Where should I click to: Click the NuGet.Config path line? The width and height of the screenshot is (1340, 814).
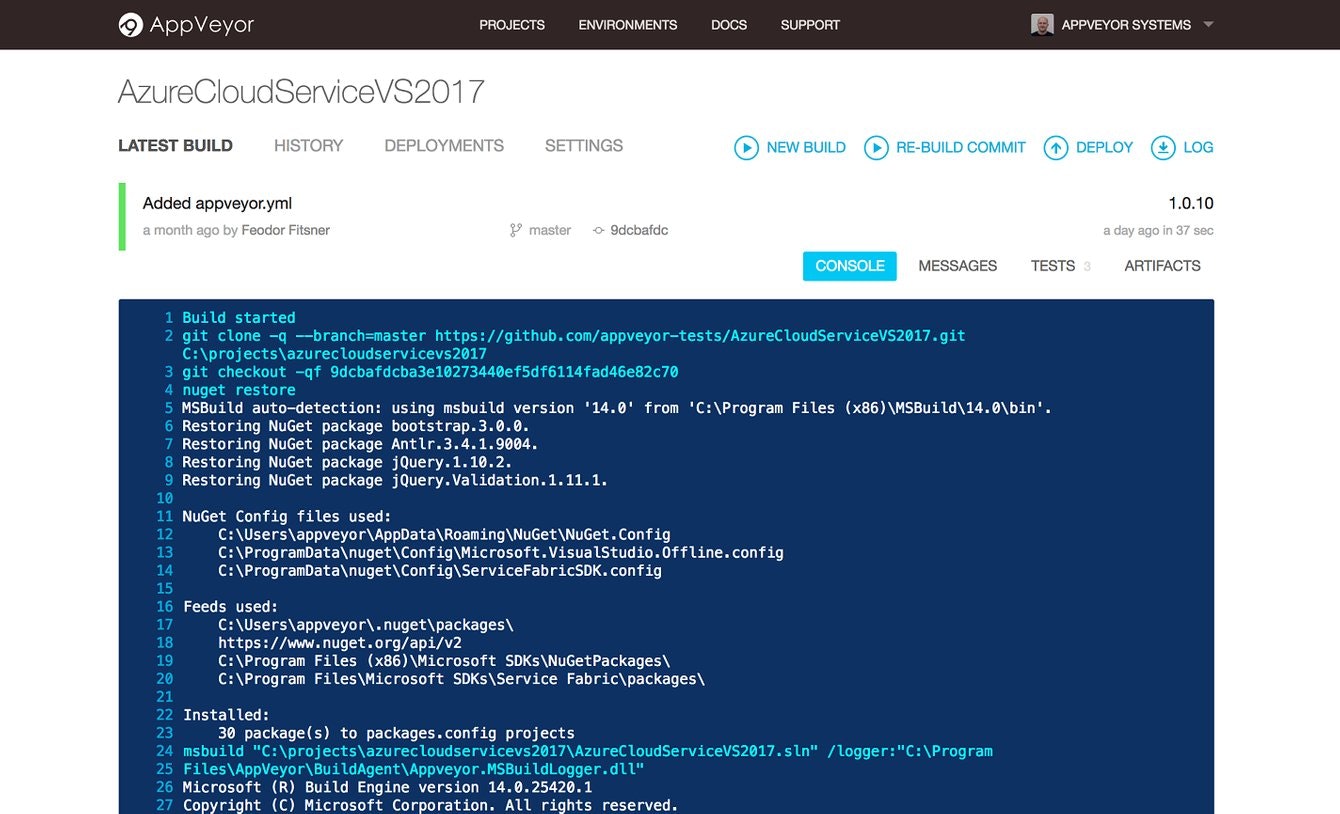[444, 534]
